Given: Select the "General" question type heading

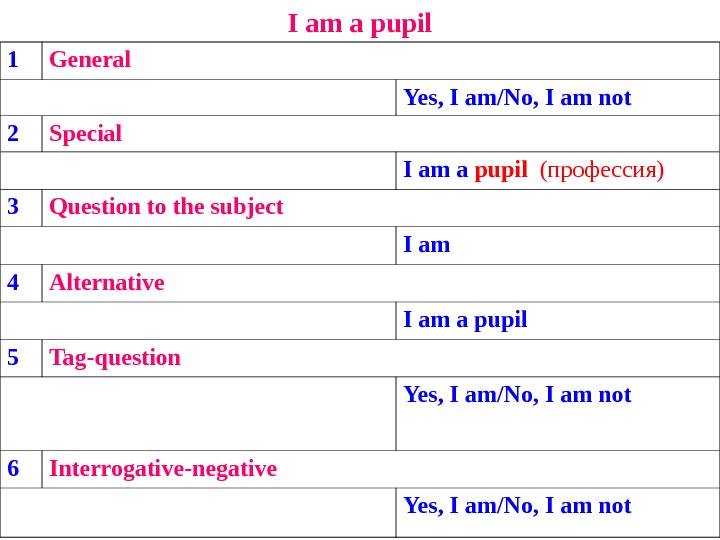Looking at the screenshot, I should (x=90, y=60).
